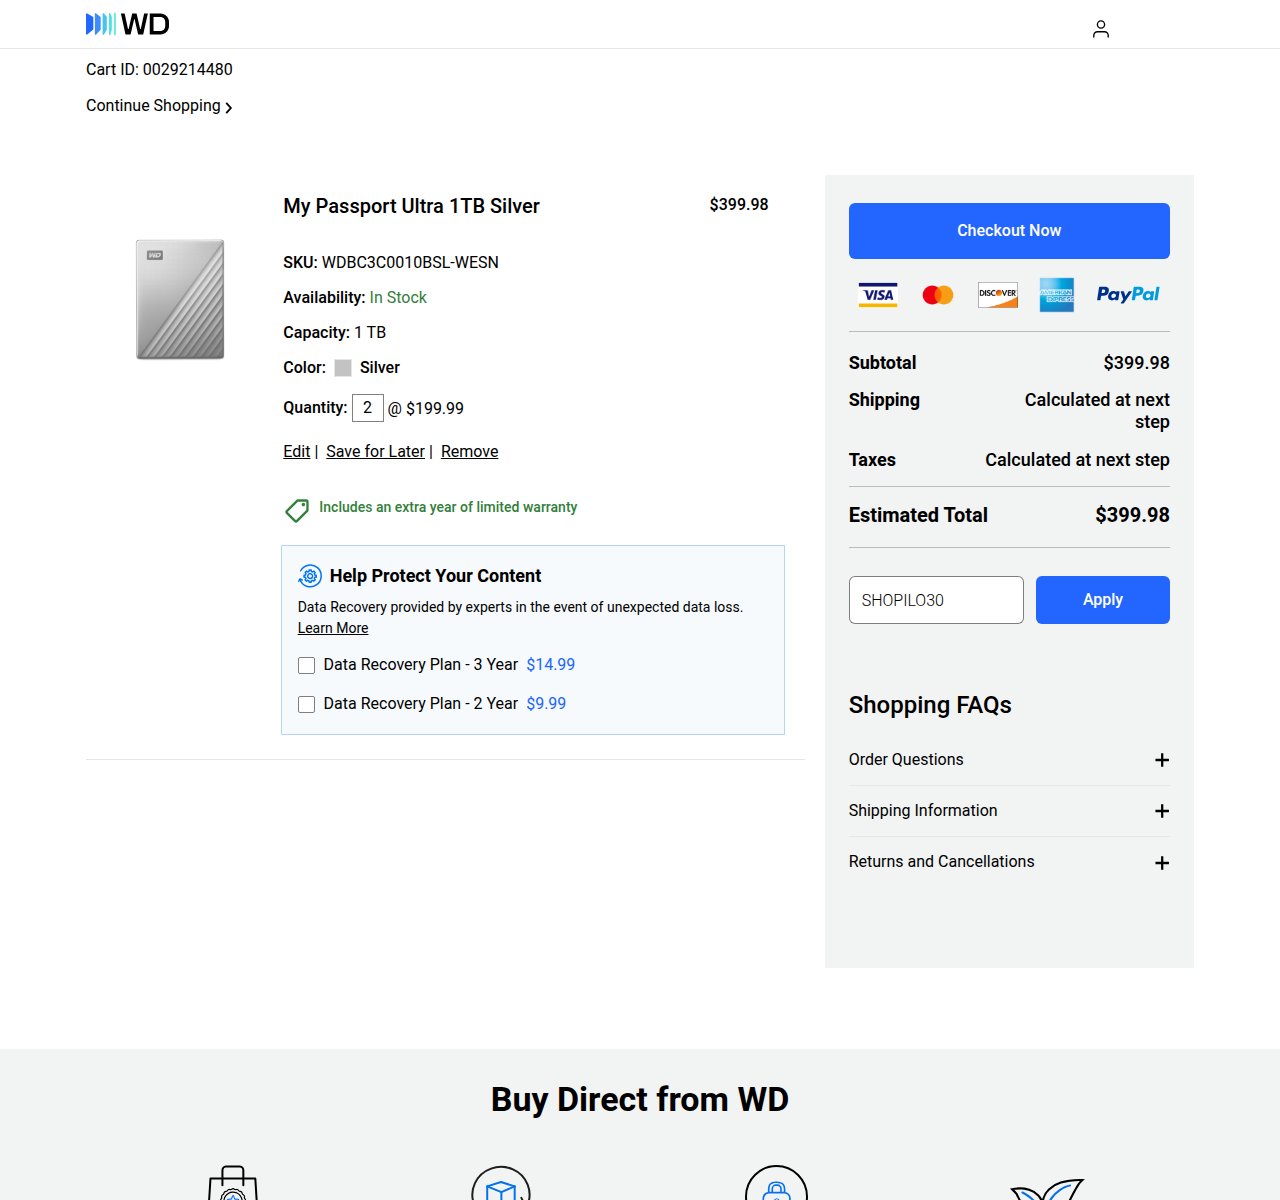Click the promo code input field
The image size is (1280, 1200).
[936, 600]
